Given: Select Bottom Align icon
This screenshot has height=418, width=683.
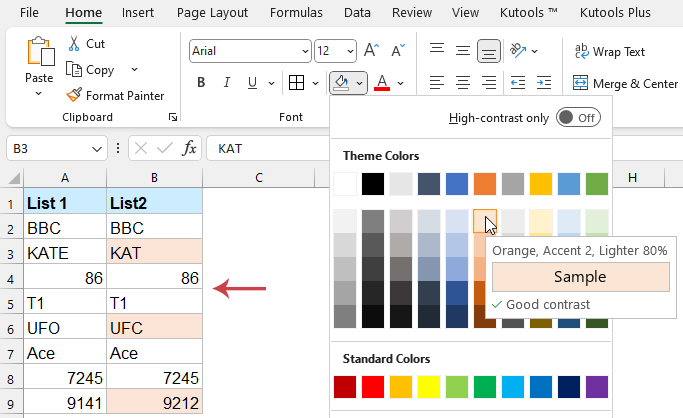Looking at the screenshot, I should click(x=489, y=51).
